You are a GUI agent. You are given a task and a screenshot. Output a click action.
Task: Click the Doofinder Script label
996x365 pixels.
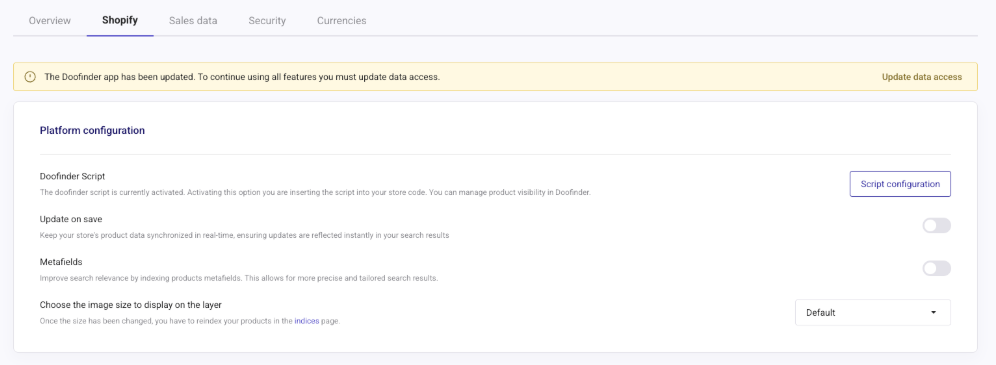[71, 176]
